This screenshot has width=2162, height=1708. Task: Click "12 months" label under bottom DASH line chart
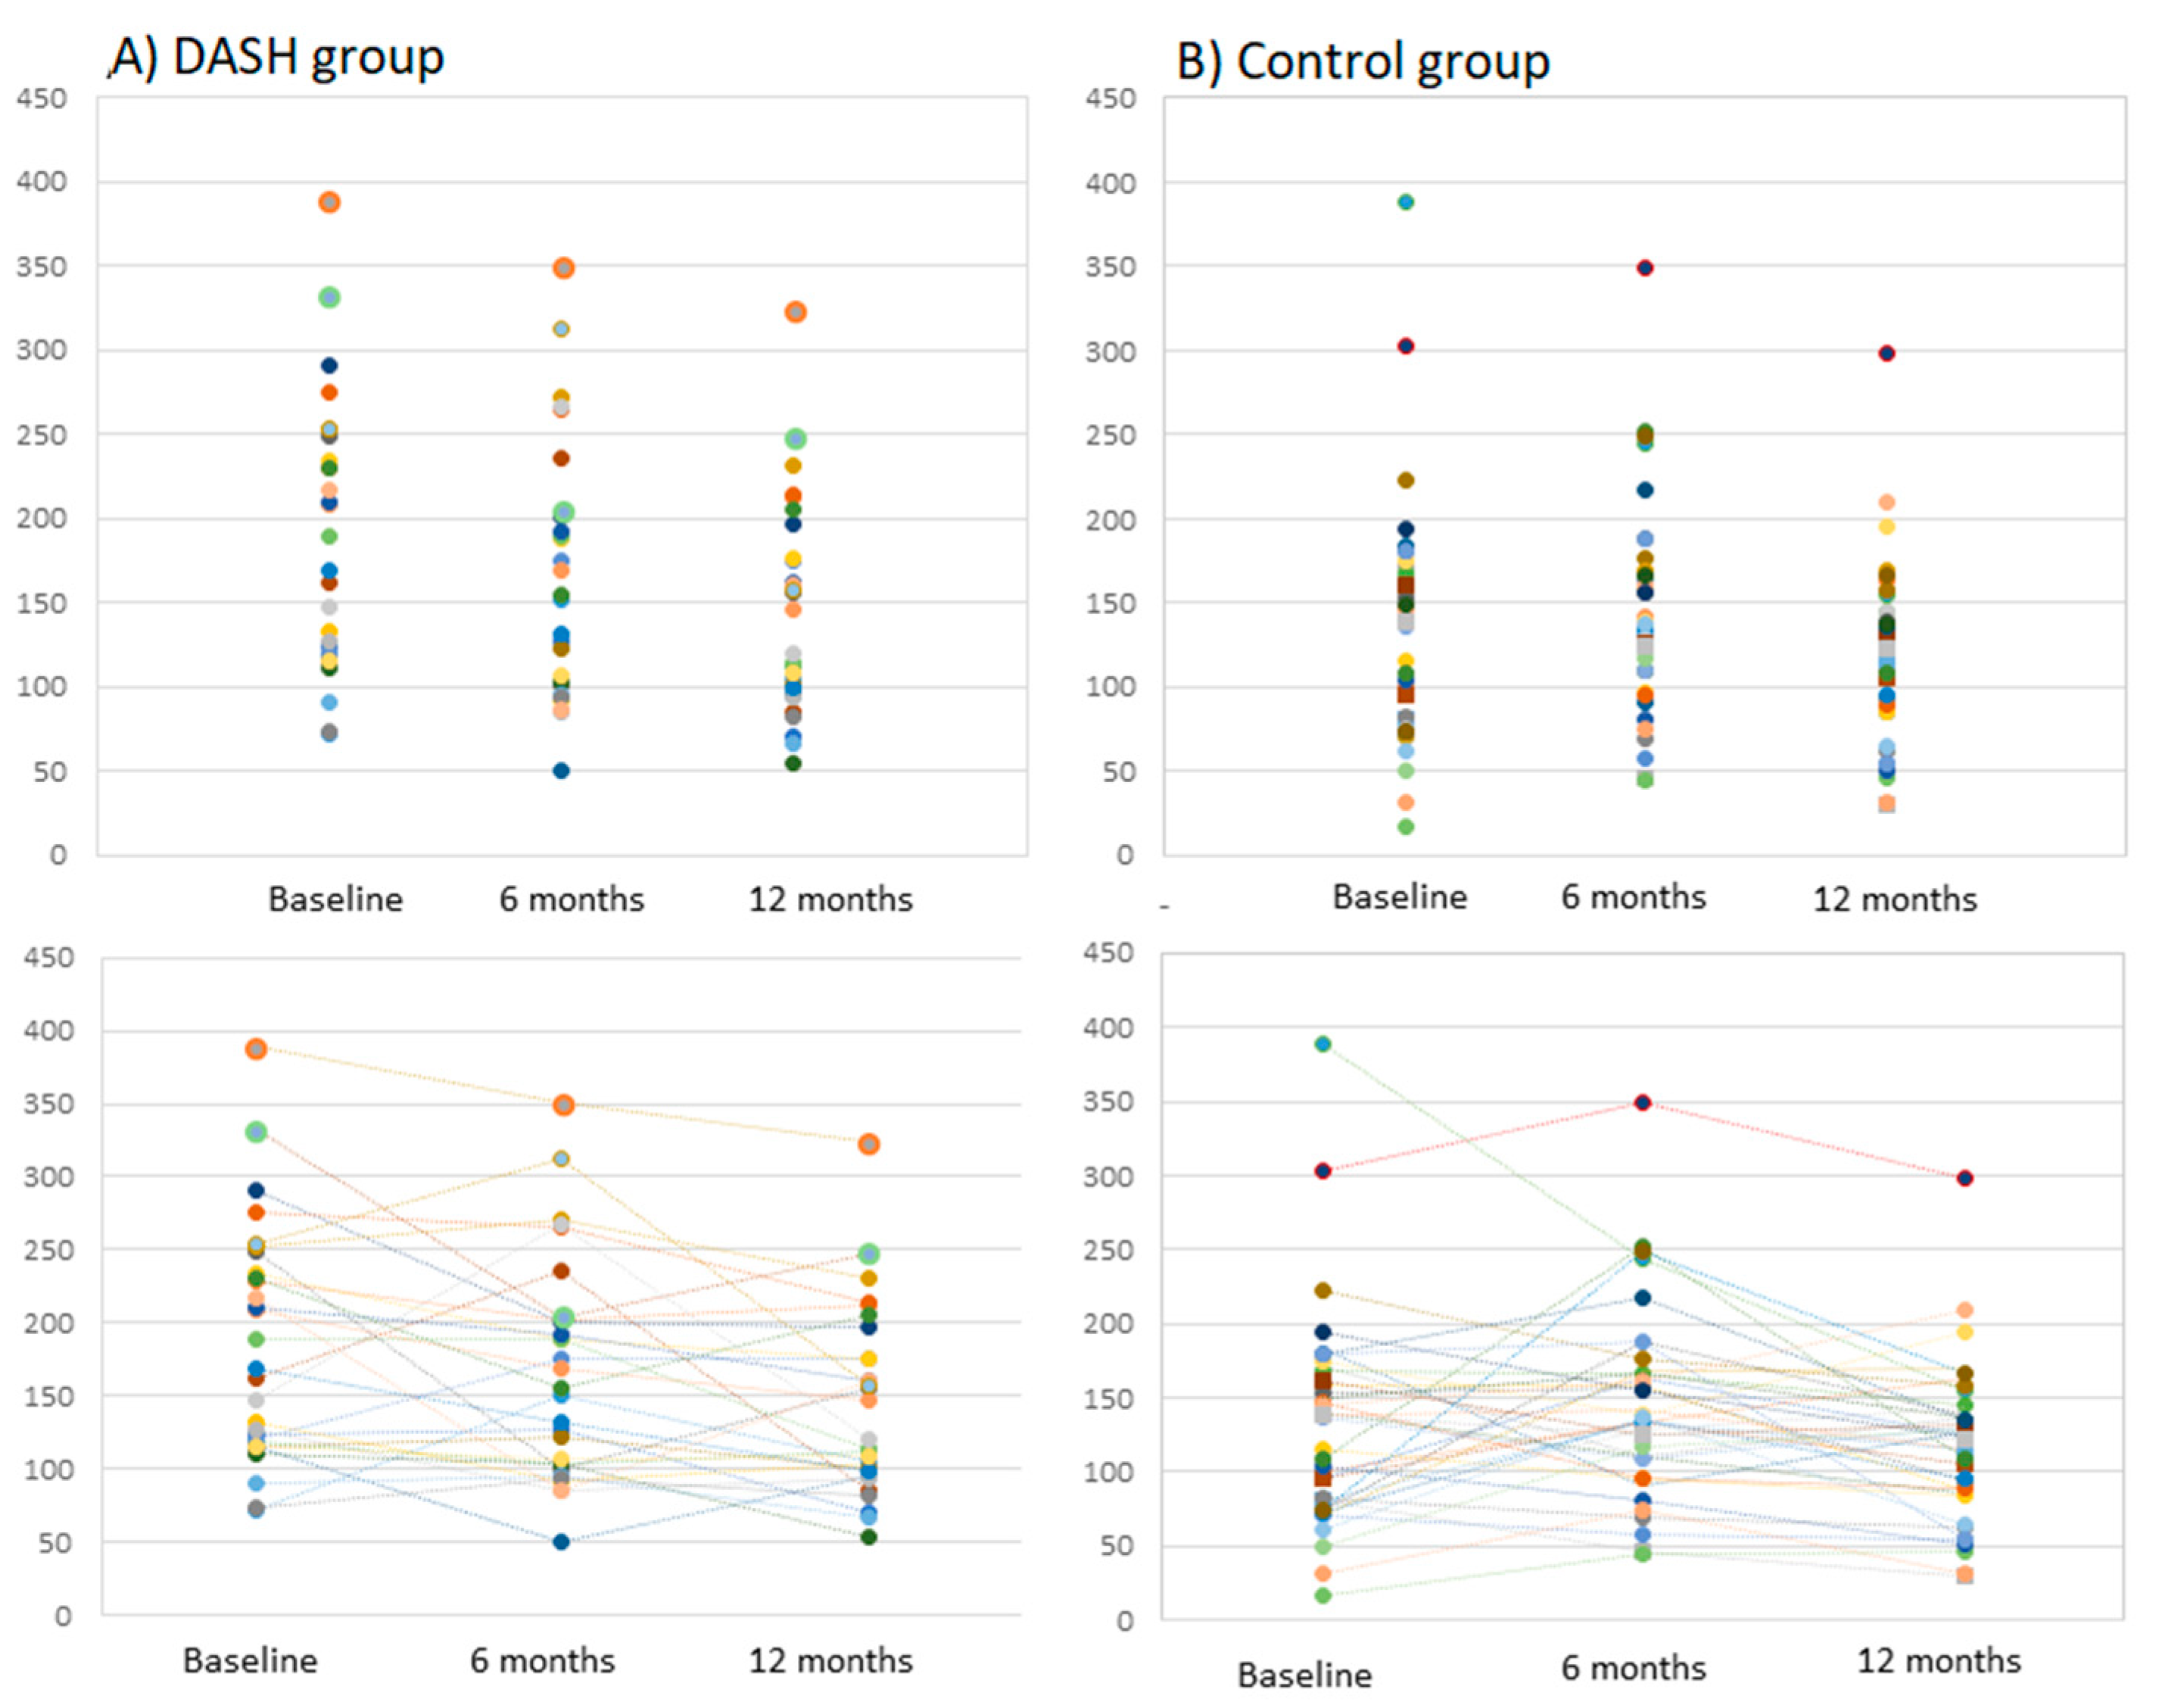830,1660
